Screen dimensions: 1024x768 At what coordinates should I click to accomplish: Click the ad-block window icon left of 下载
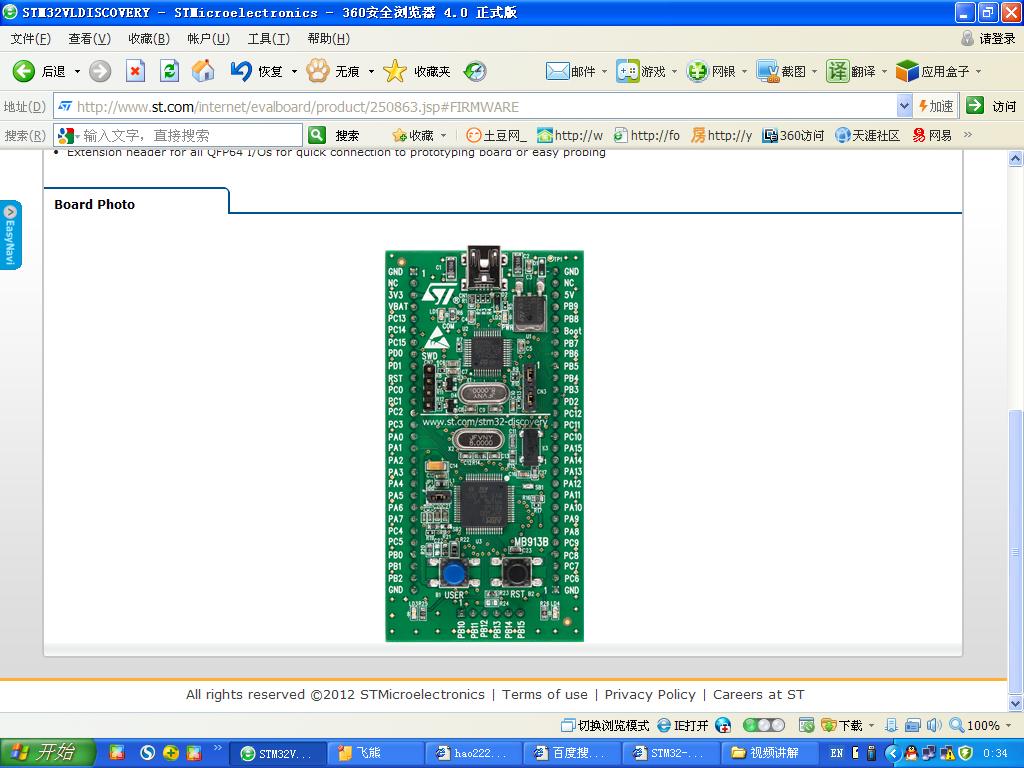(807, 726)
